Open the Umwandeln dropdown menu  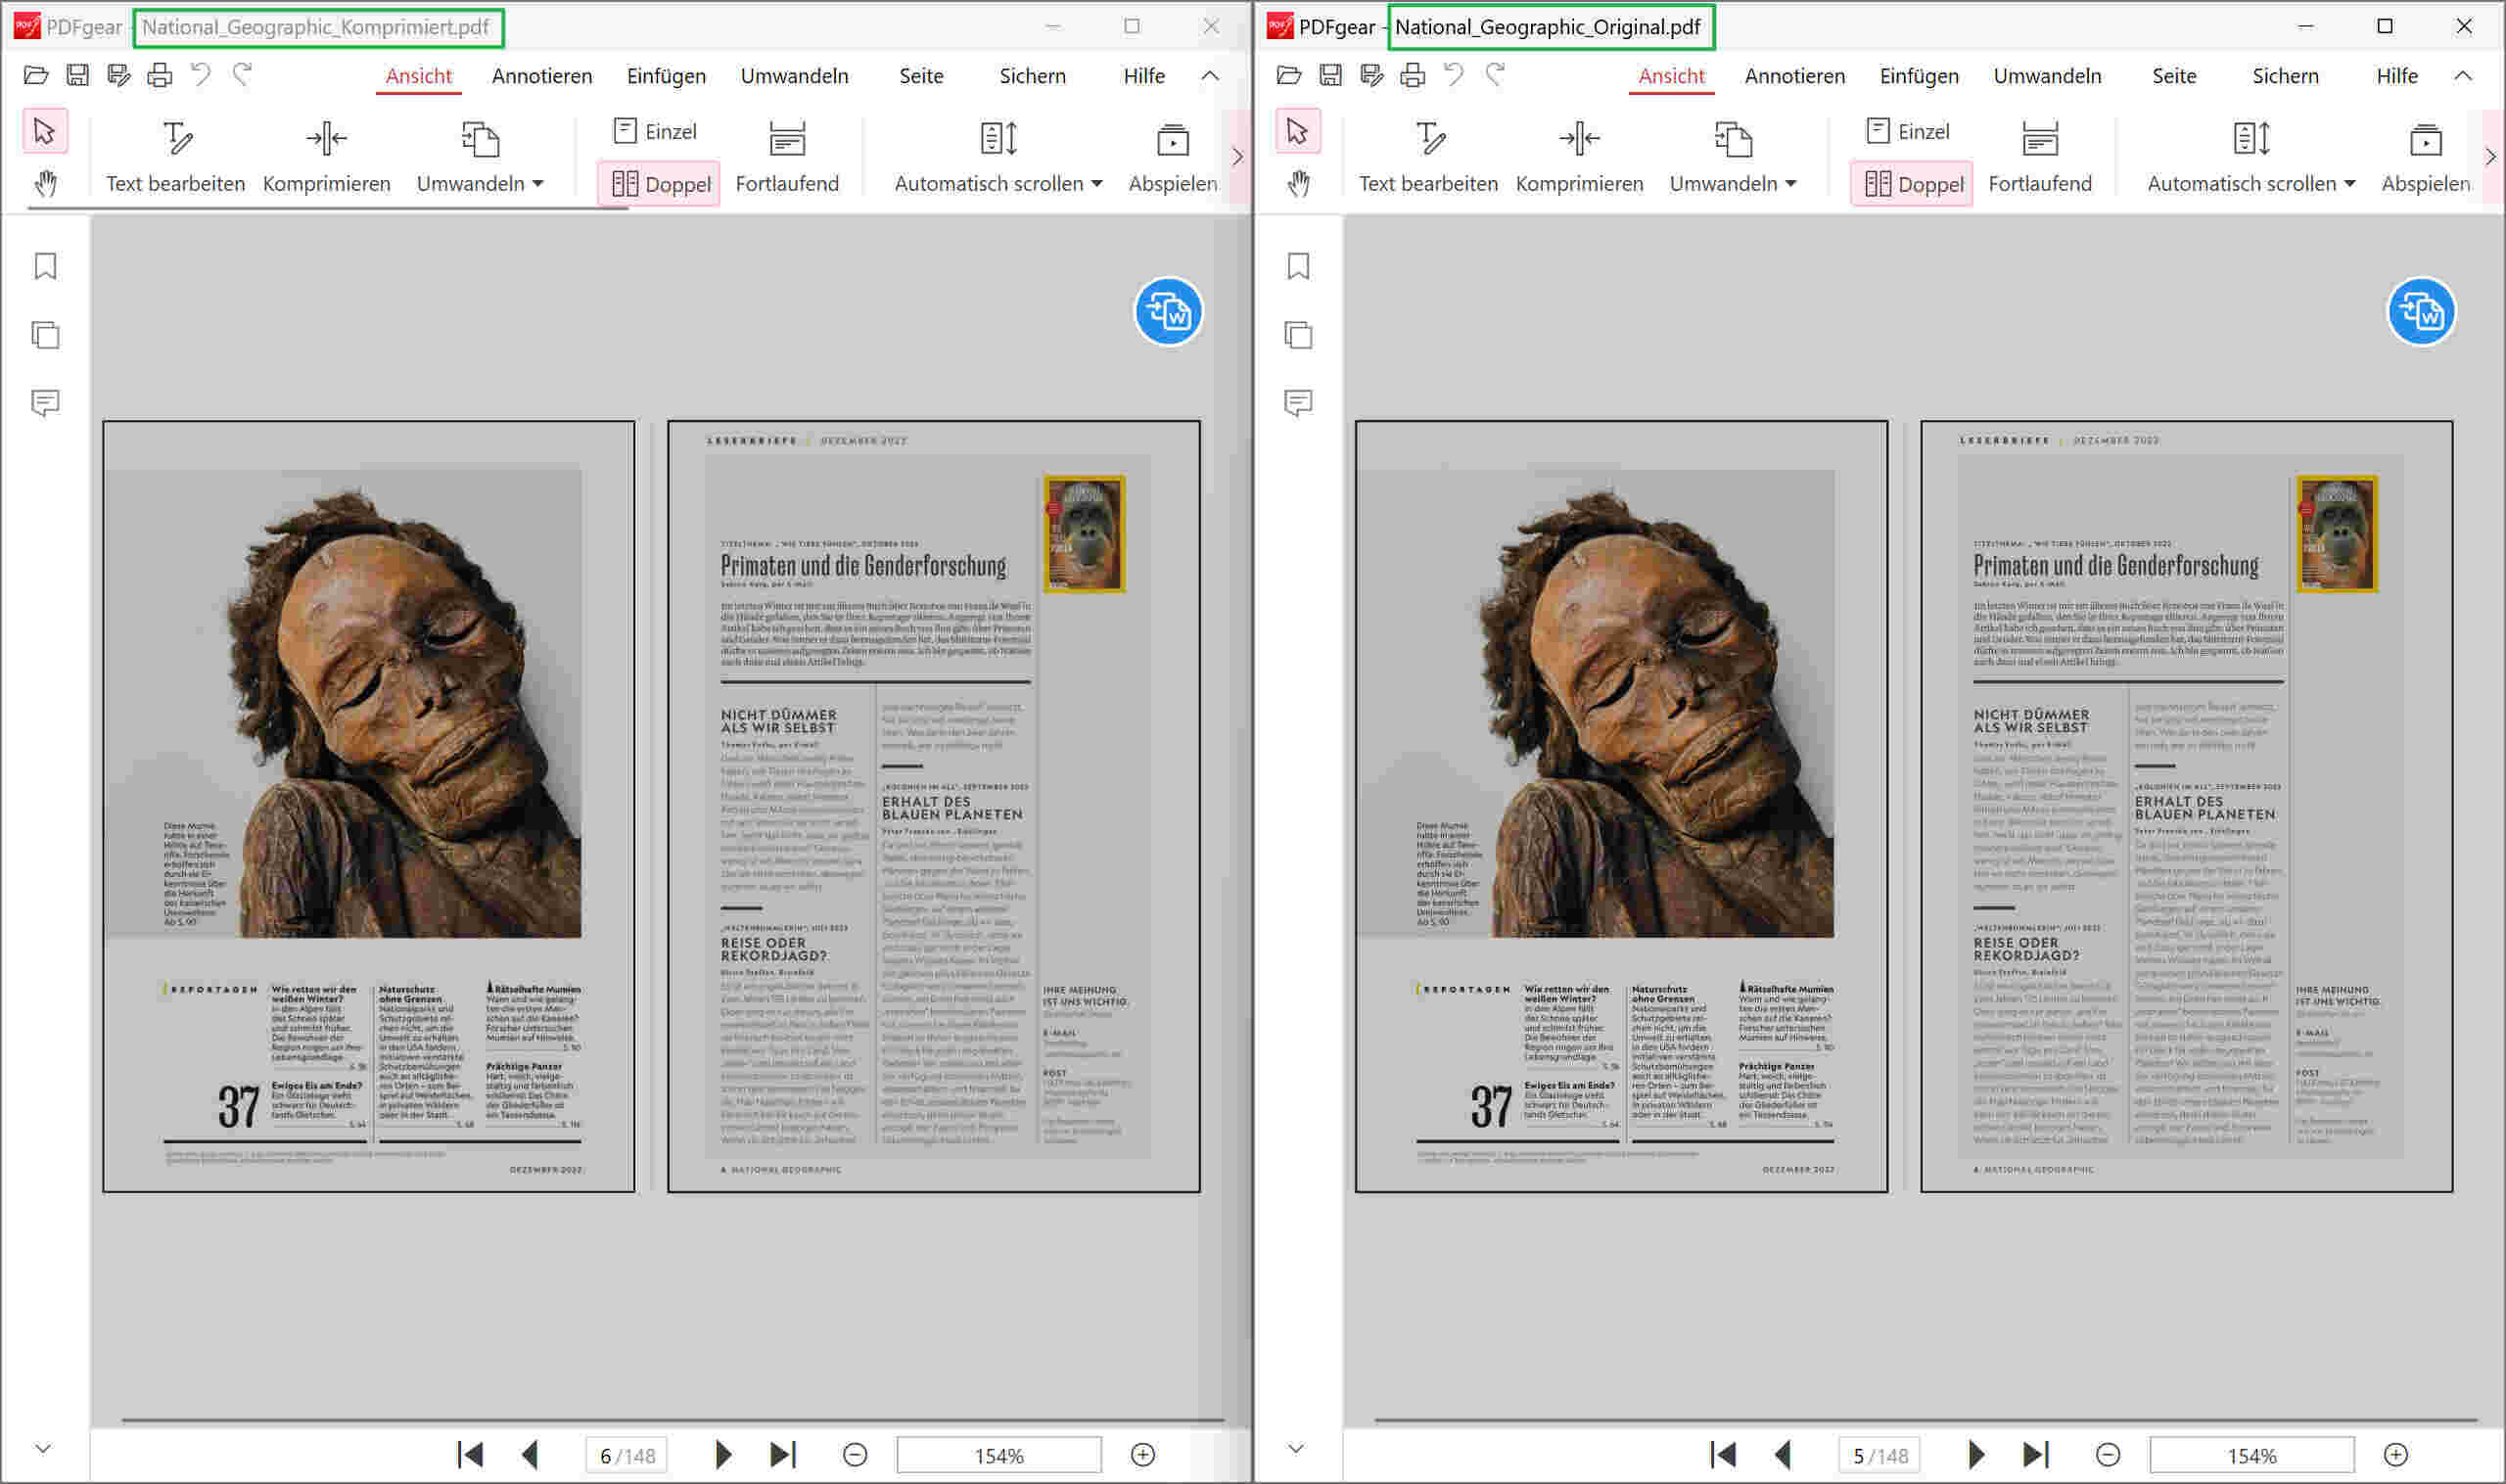(480, 183)
